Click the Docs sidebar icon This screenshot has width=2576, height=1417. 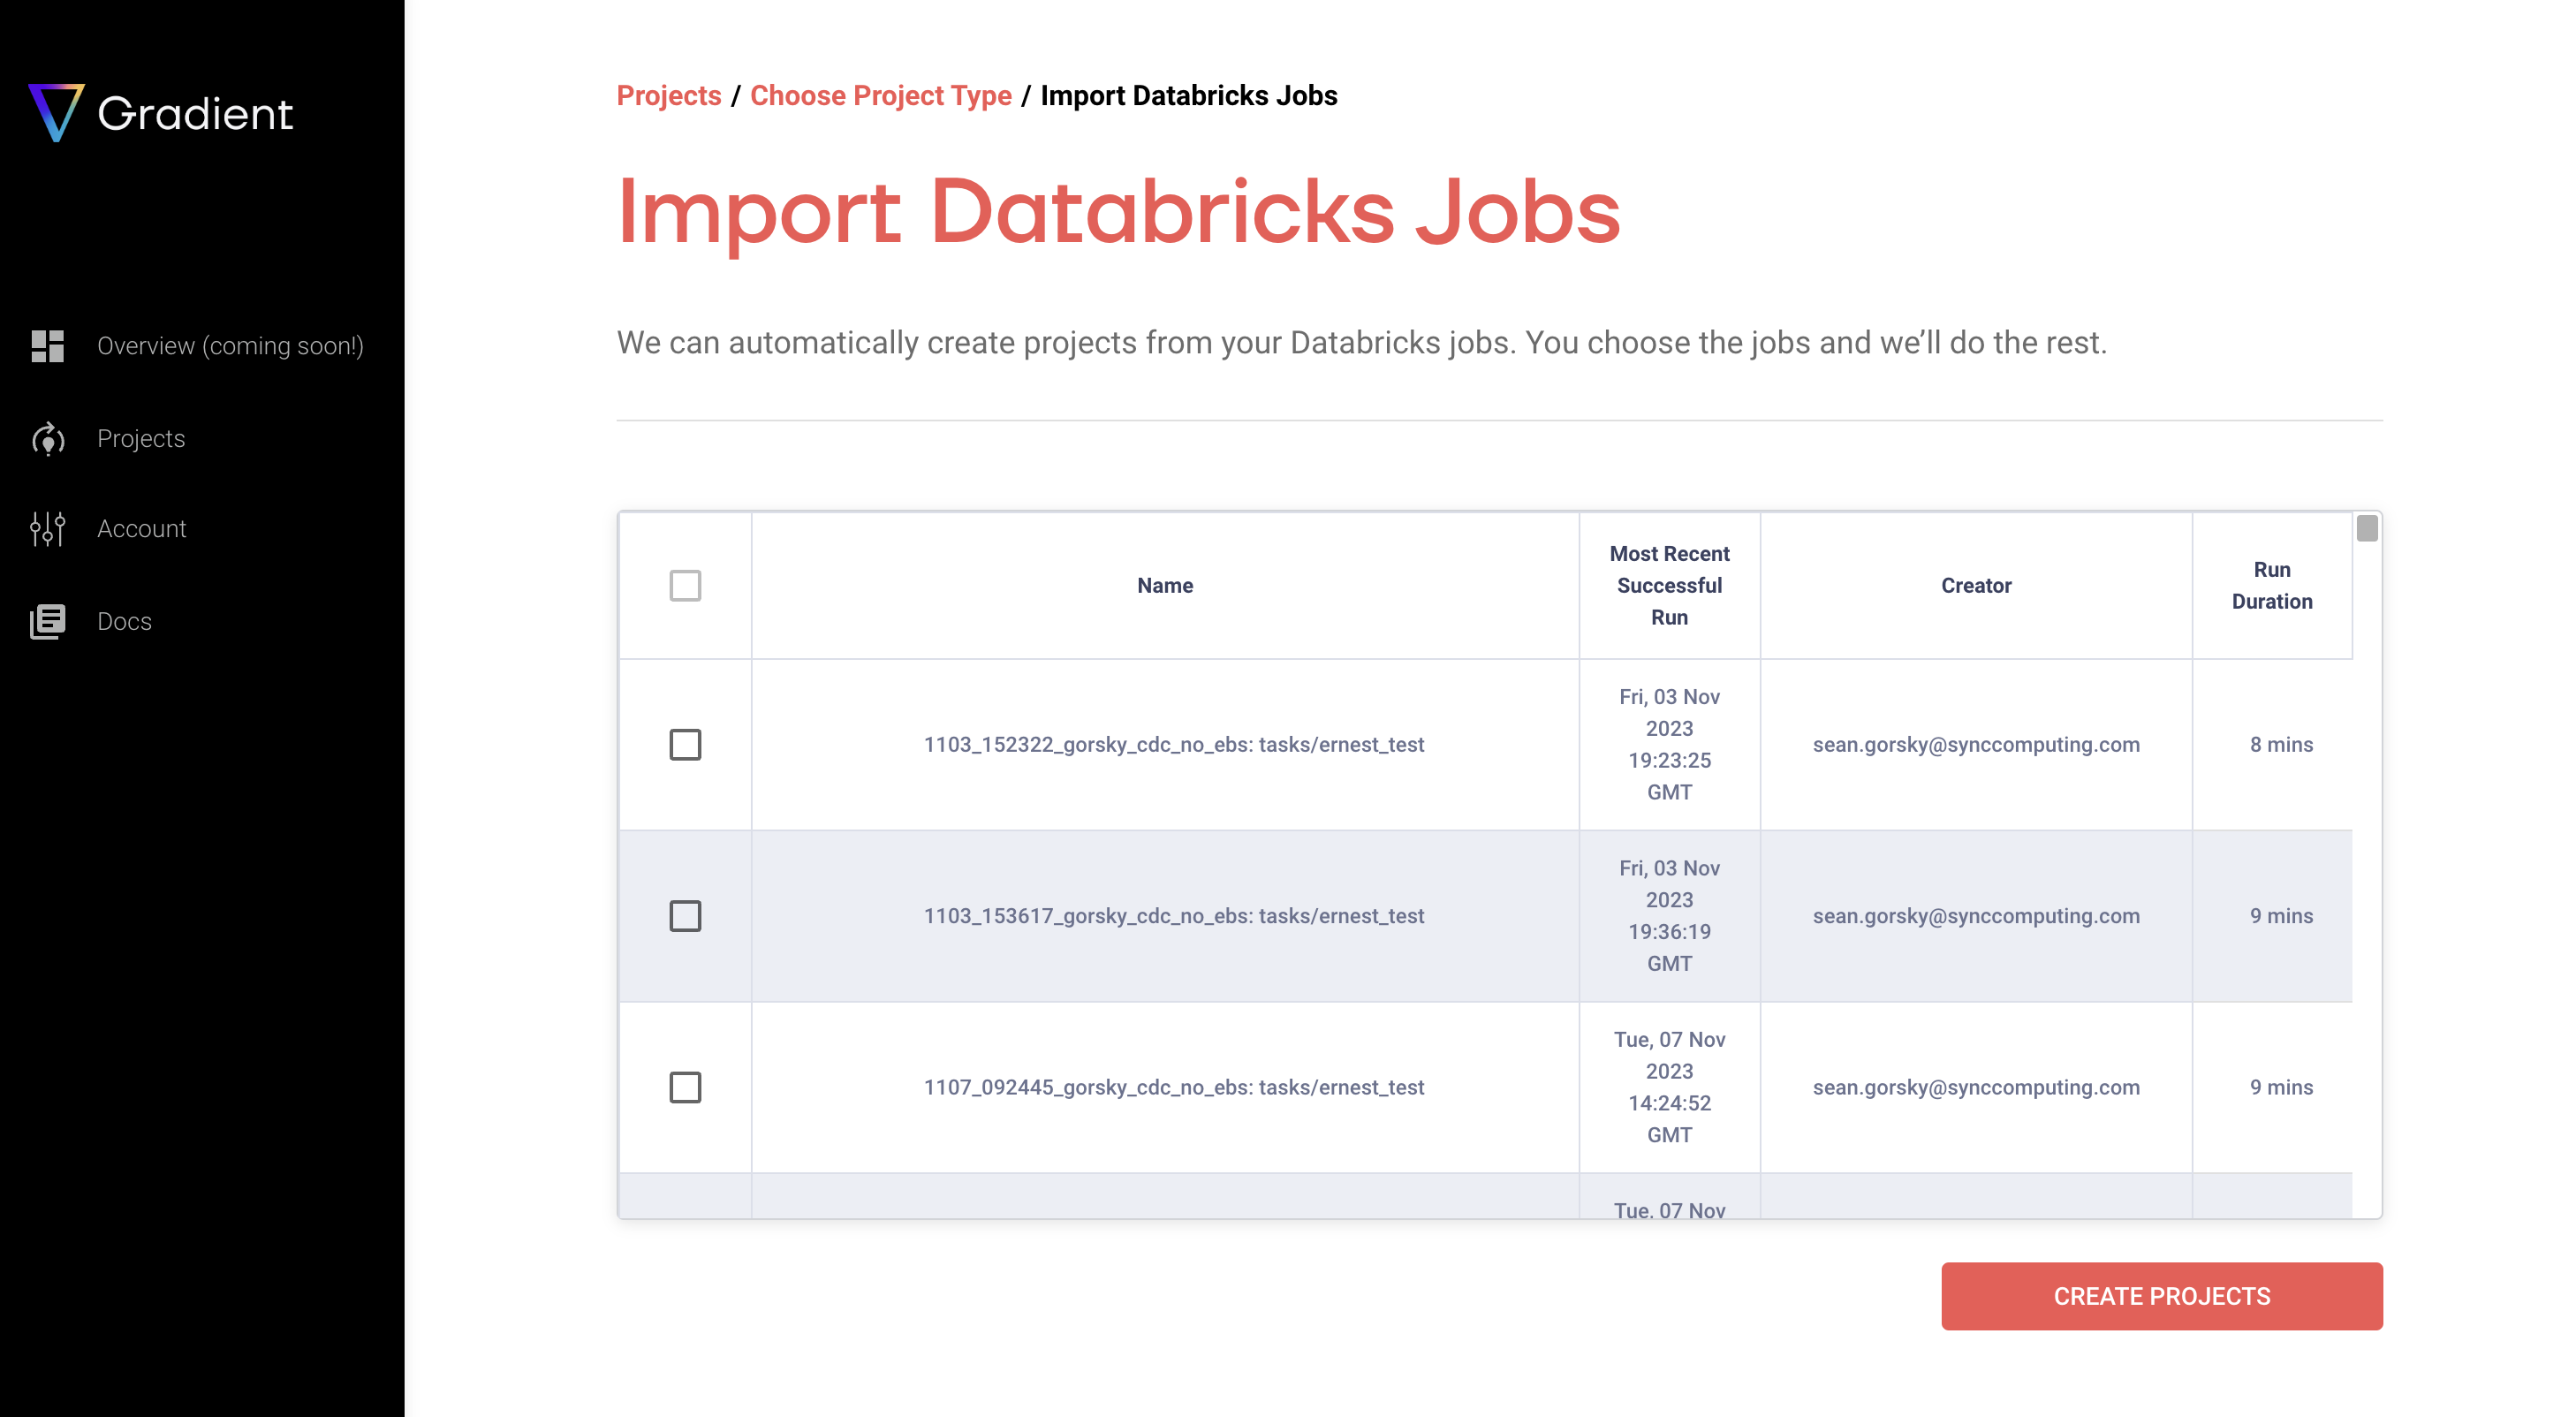(x=47, y=621)
